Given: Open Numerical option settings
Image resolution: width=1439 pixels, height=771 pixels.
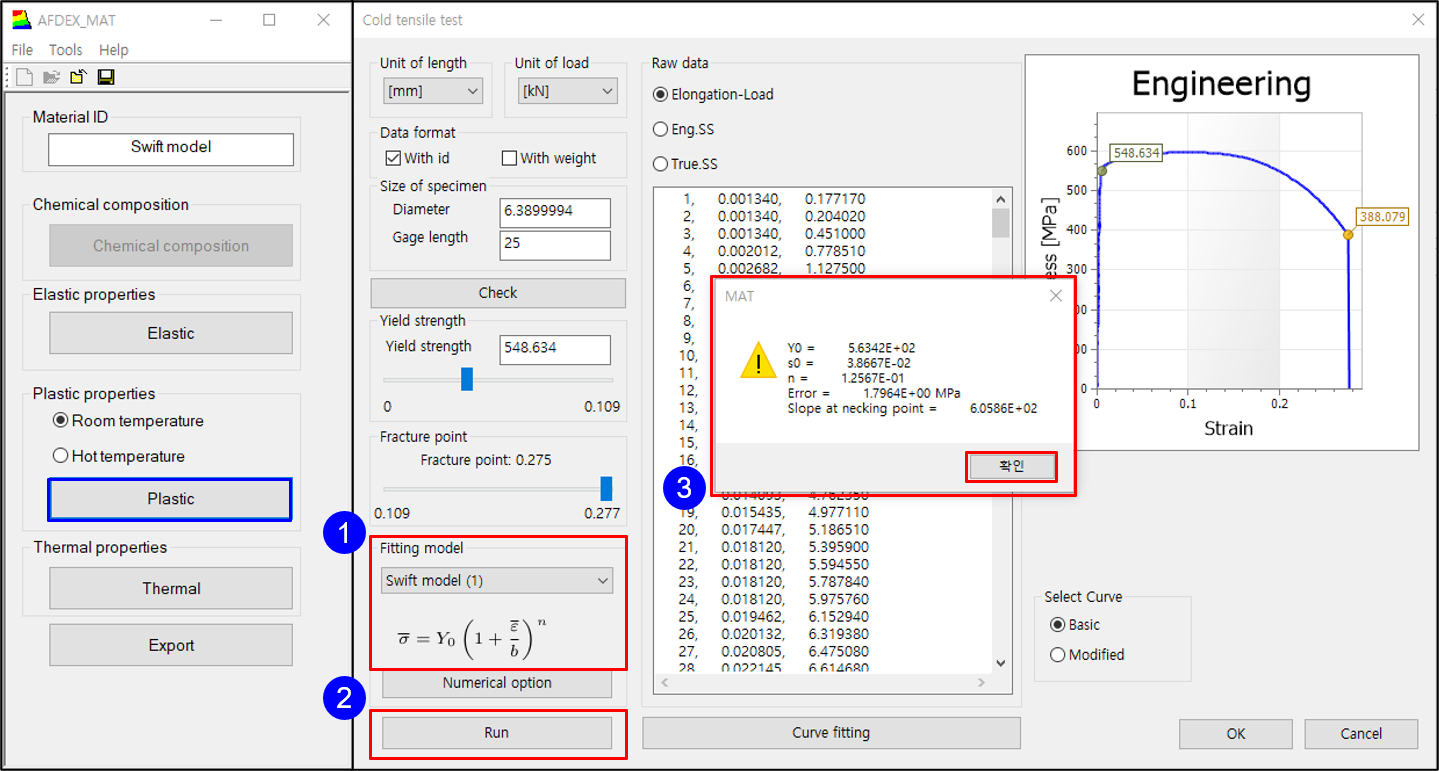Looking at the screenshot, I should 497,683.
